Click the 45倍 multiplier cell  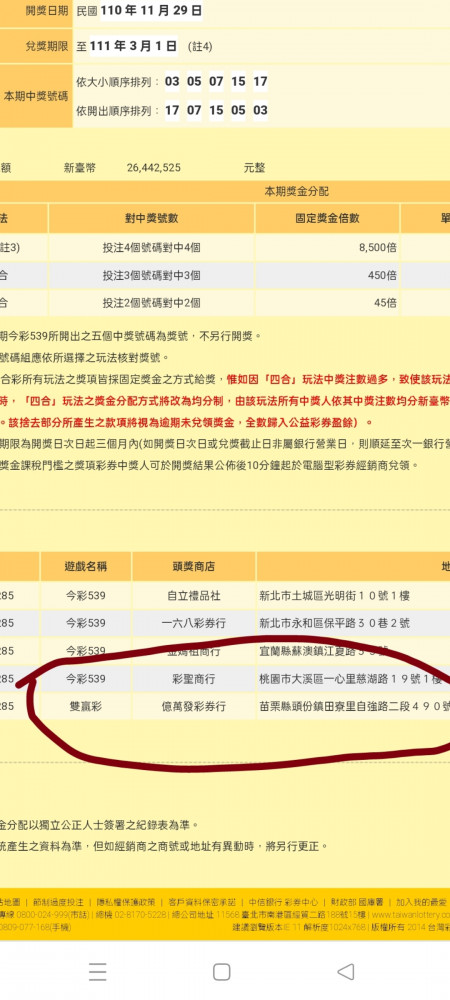tap(327, 302)
